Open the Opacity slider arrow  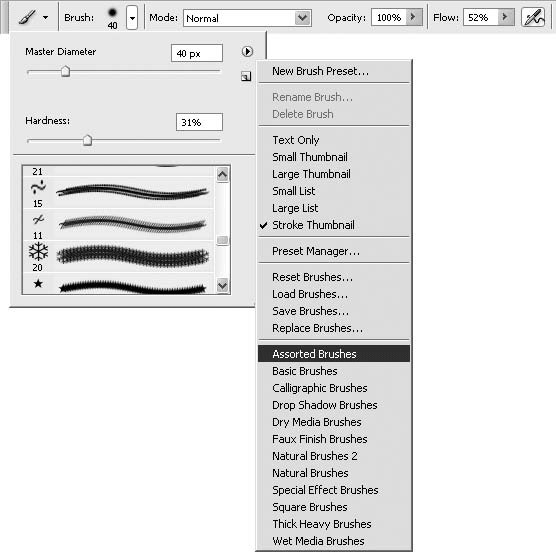414,17
